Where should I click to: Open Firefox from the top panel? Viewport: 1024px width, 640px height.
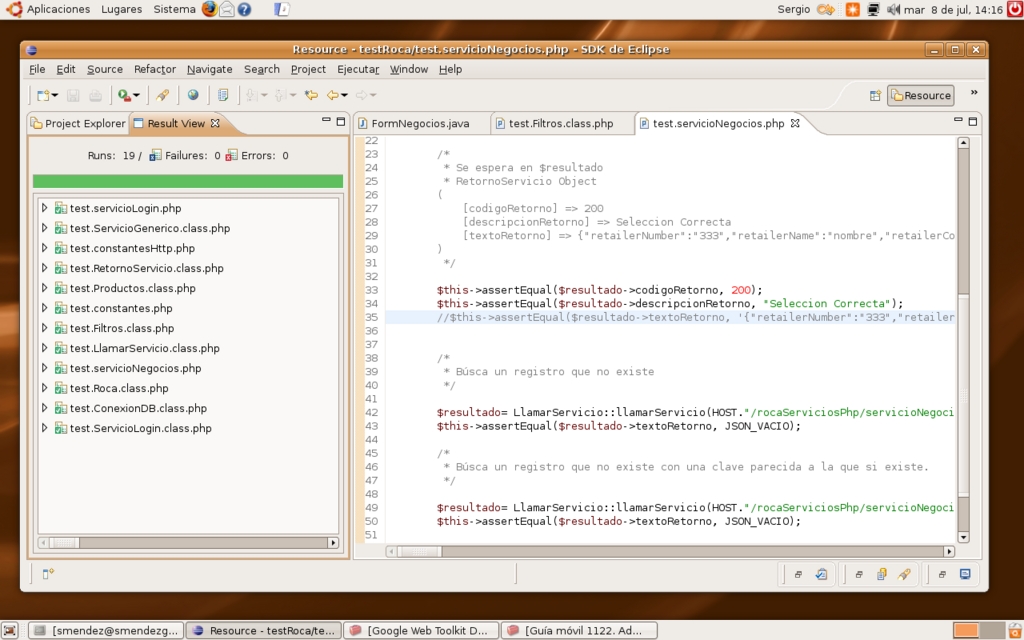209,9
